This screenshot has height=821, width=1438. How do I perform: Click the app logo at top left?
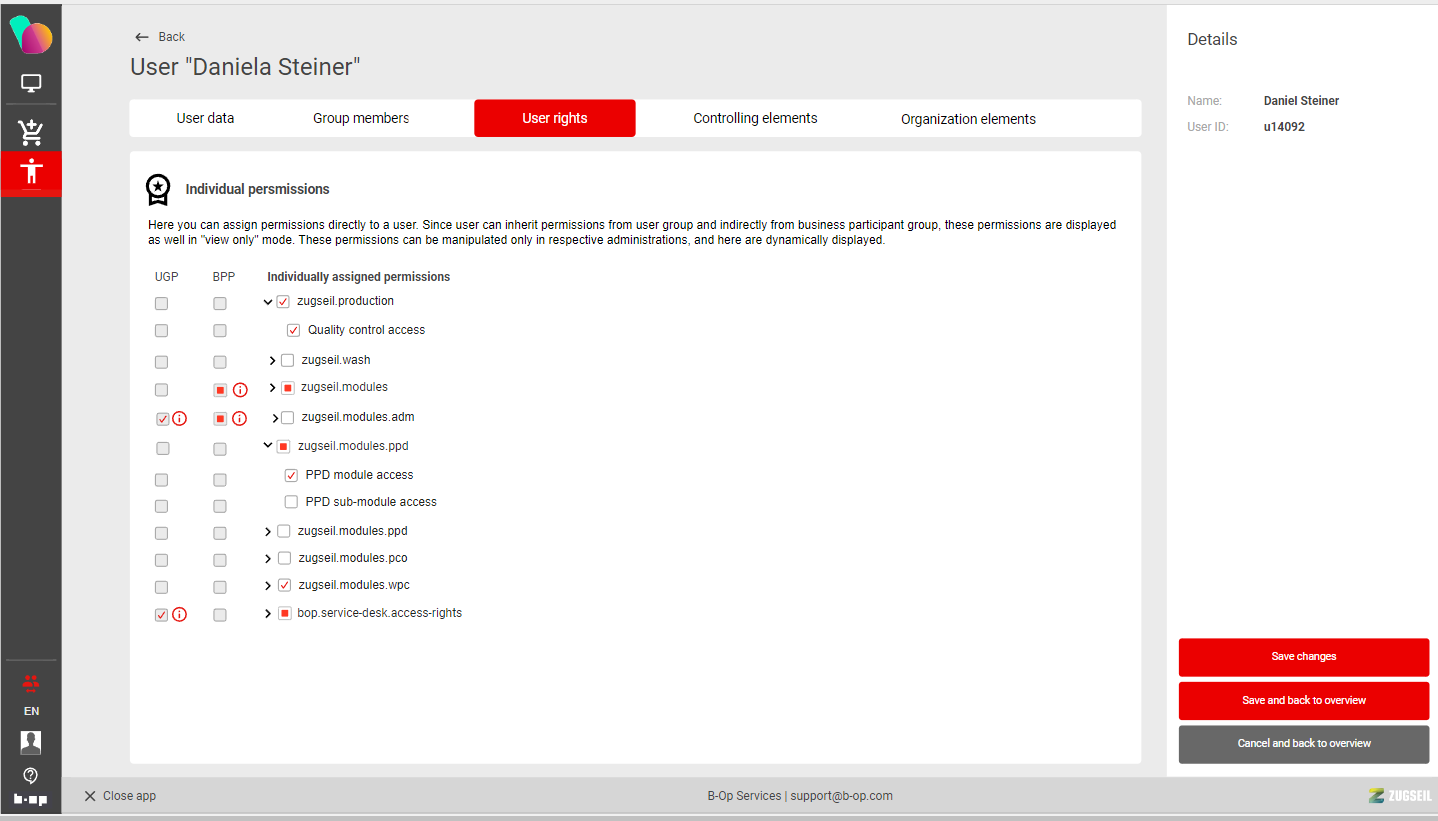click(x=31, y=36)
